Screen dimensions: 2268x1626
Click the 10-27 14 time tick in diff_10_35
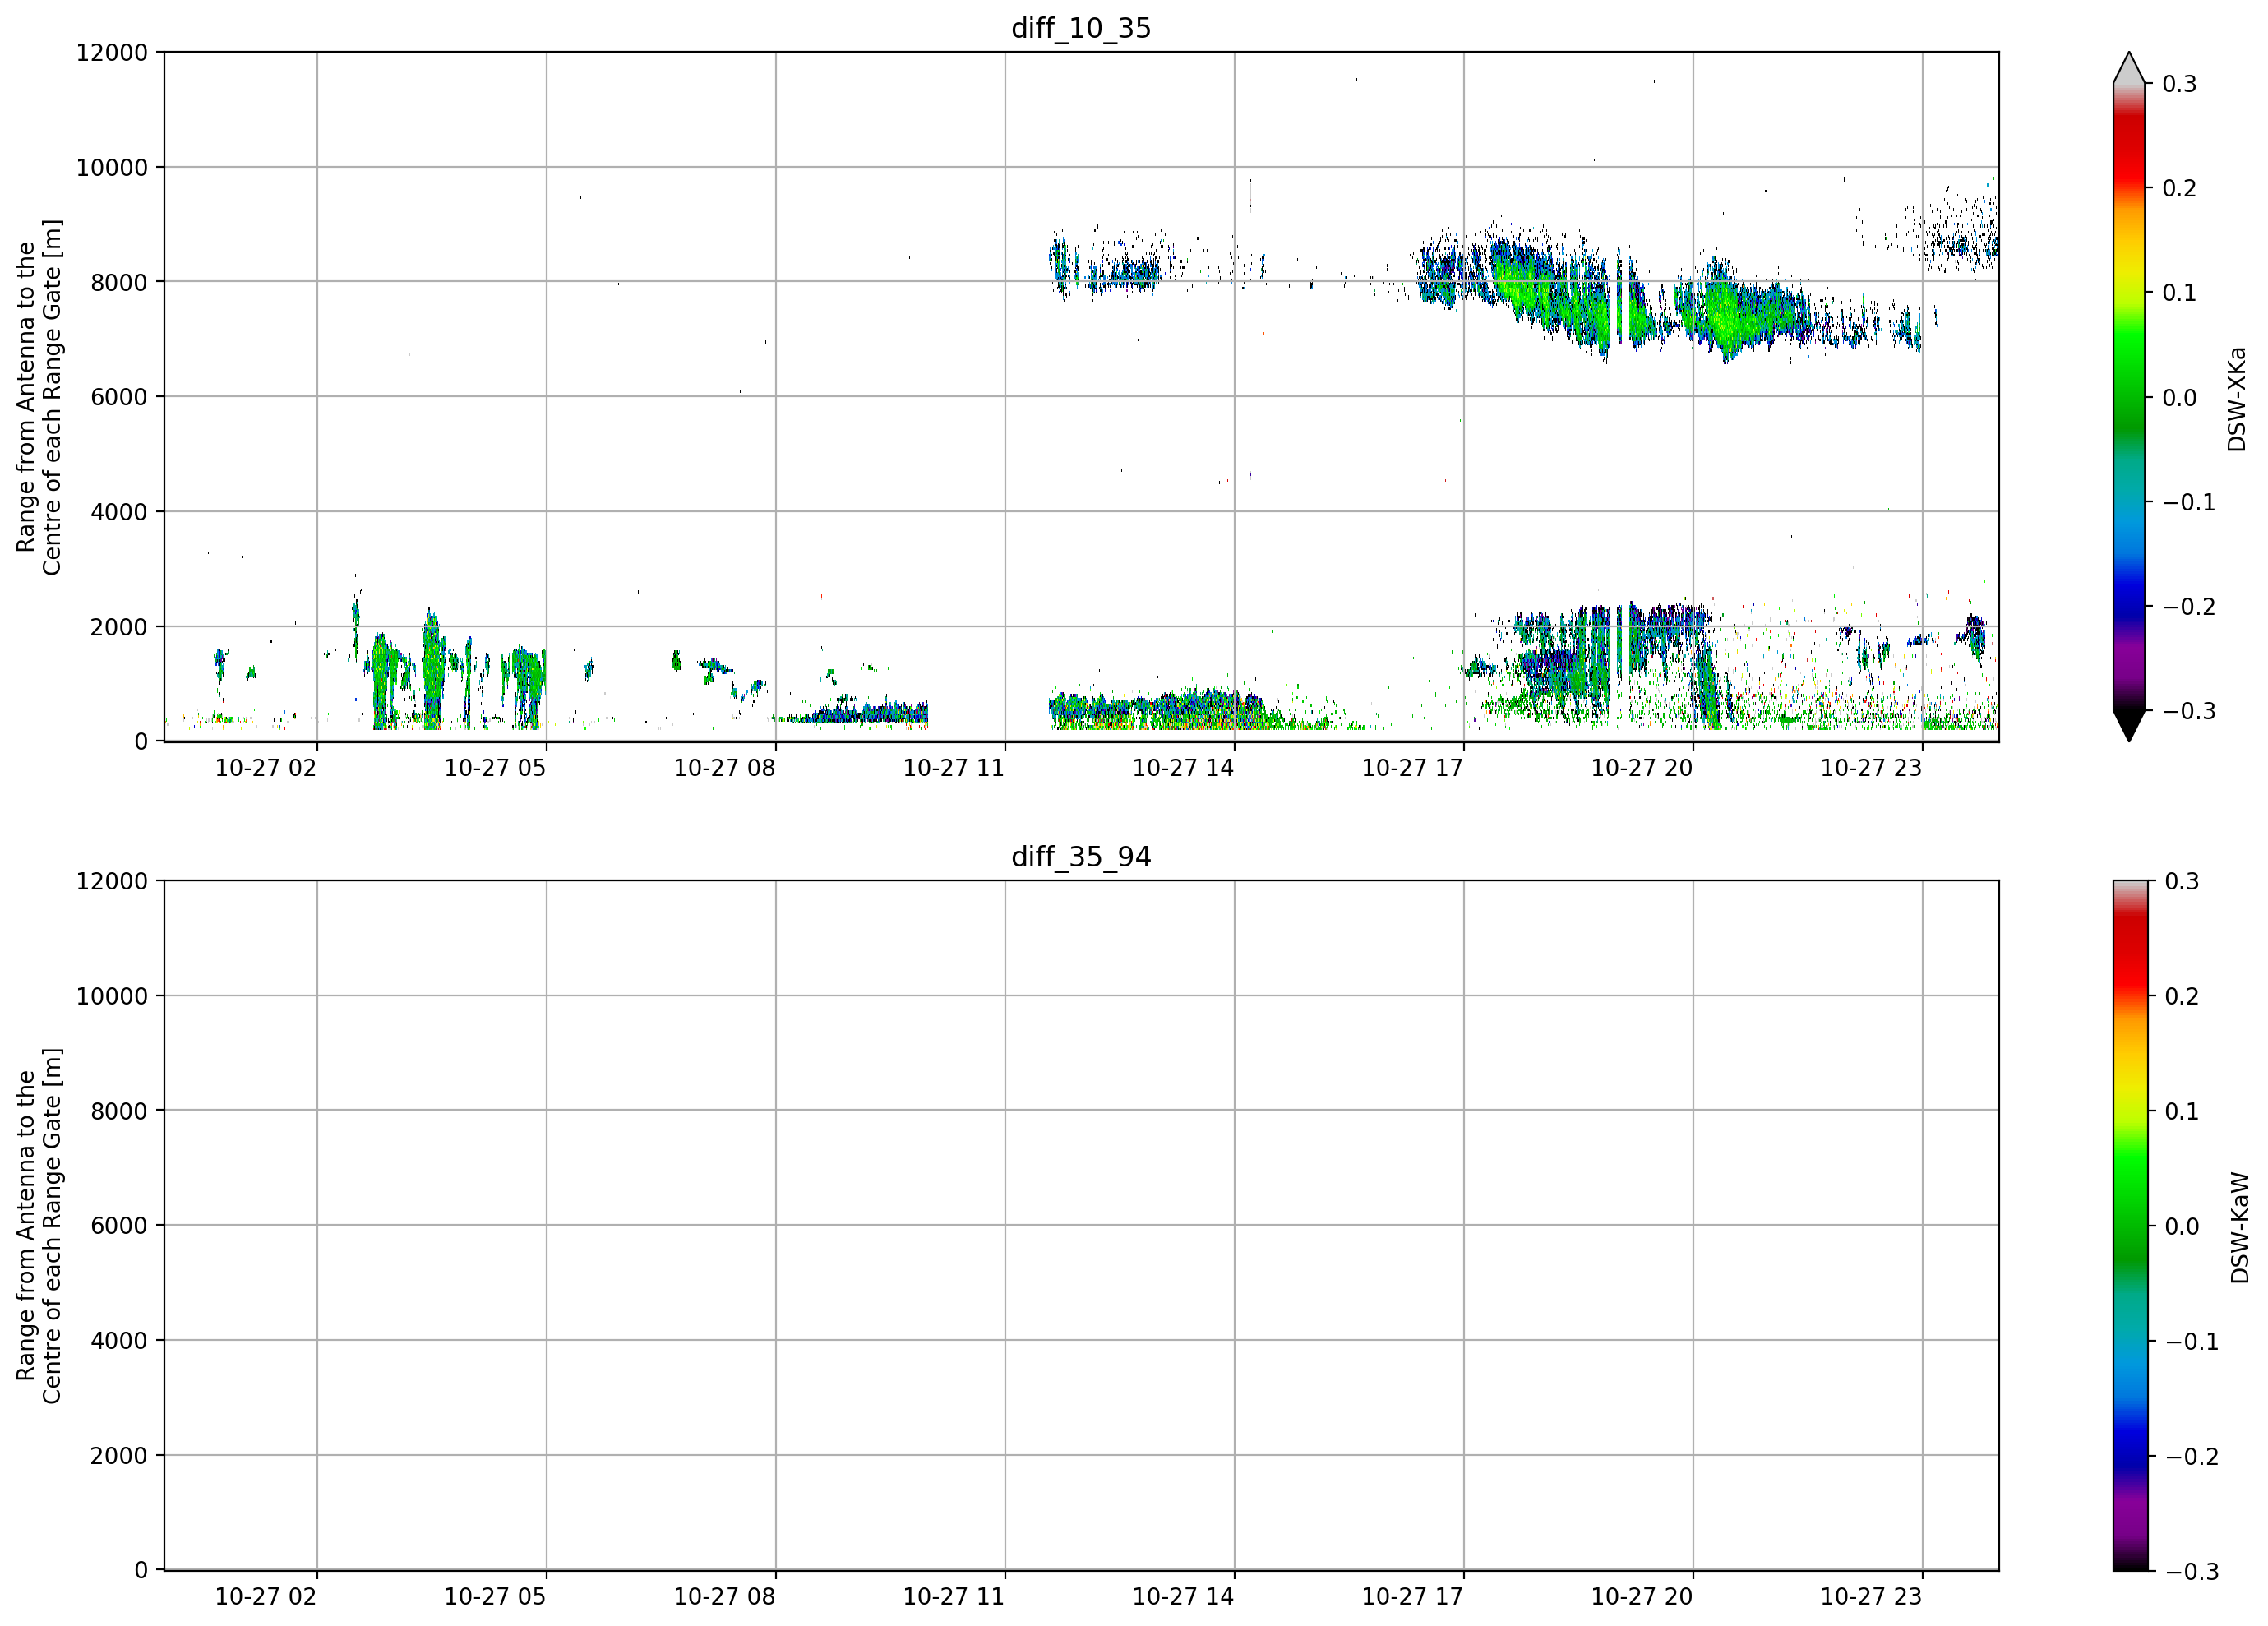click(1183, 768)
